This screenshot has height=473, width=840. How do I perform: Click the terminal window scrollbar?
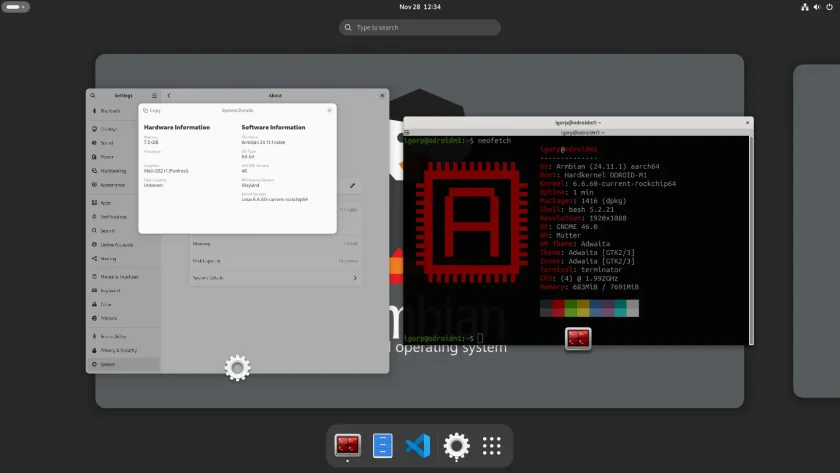tap(751, 240)
